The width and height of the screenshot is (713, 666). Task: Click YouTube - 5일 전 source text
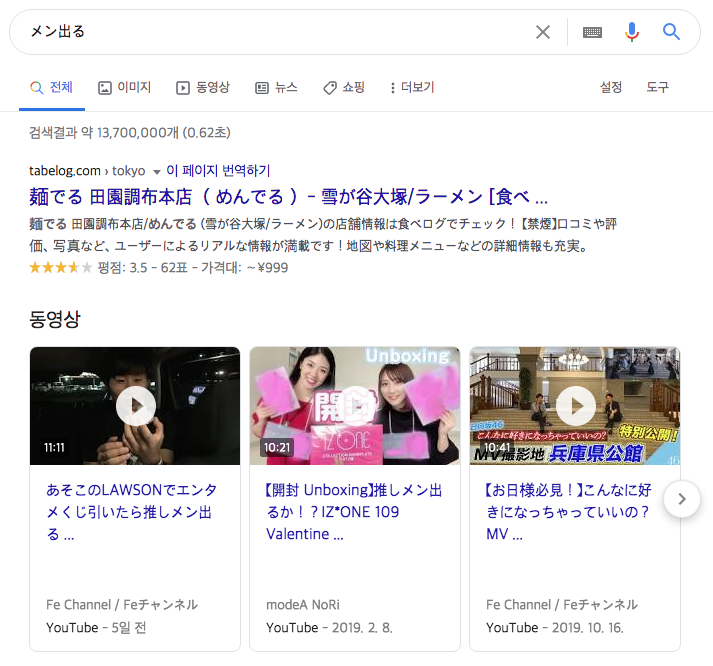(96, 627)
